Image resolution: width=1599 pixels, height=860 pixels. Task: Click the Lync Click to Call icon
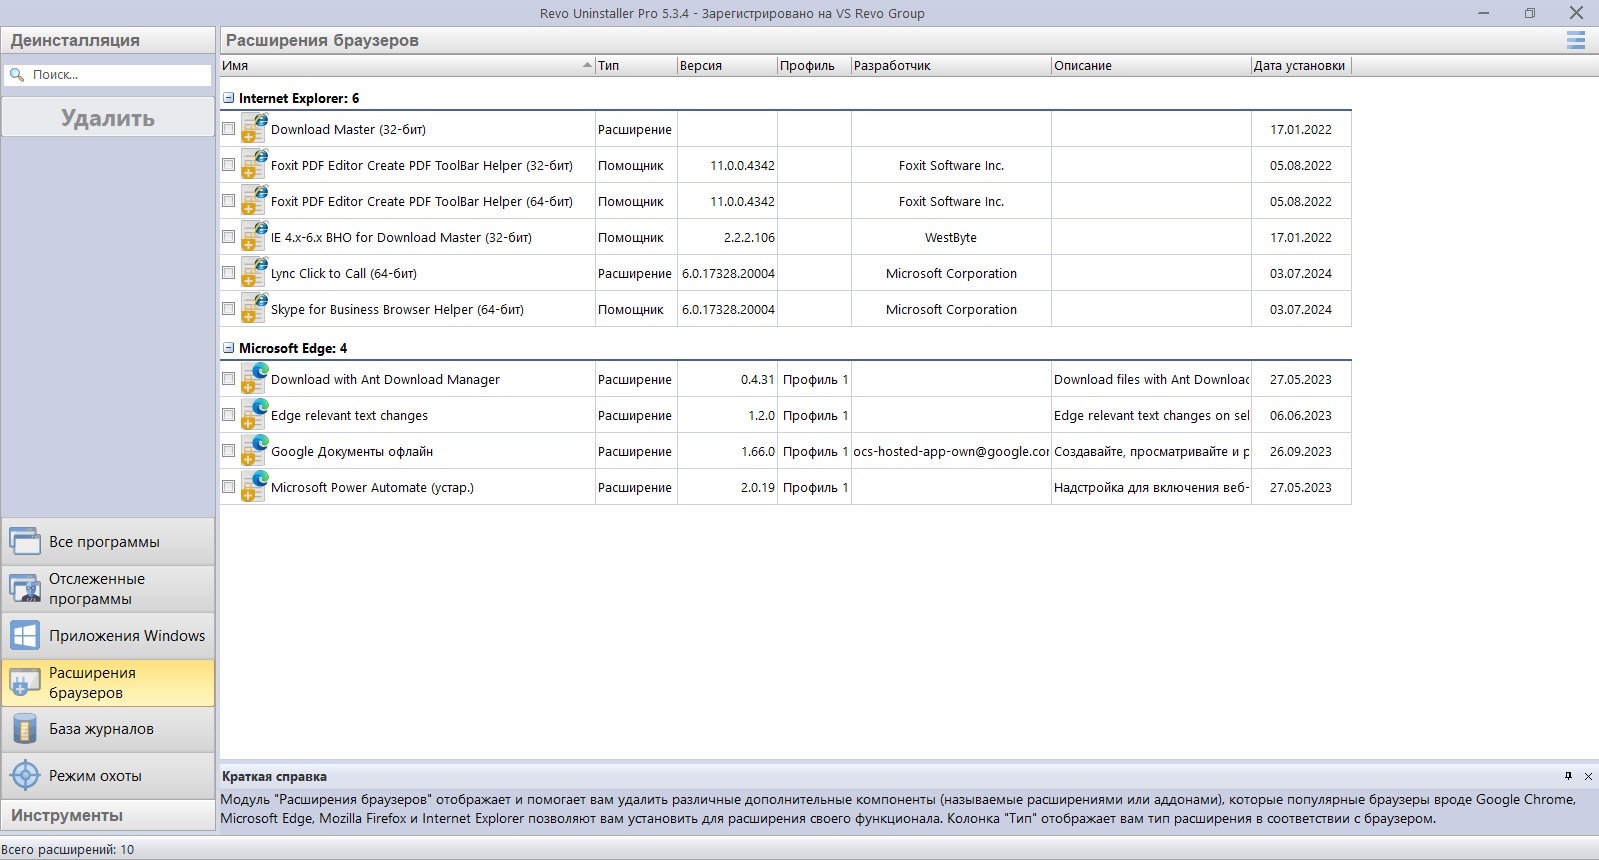(254, 273)
